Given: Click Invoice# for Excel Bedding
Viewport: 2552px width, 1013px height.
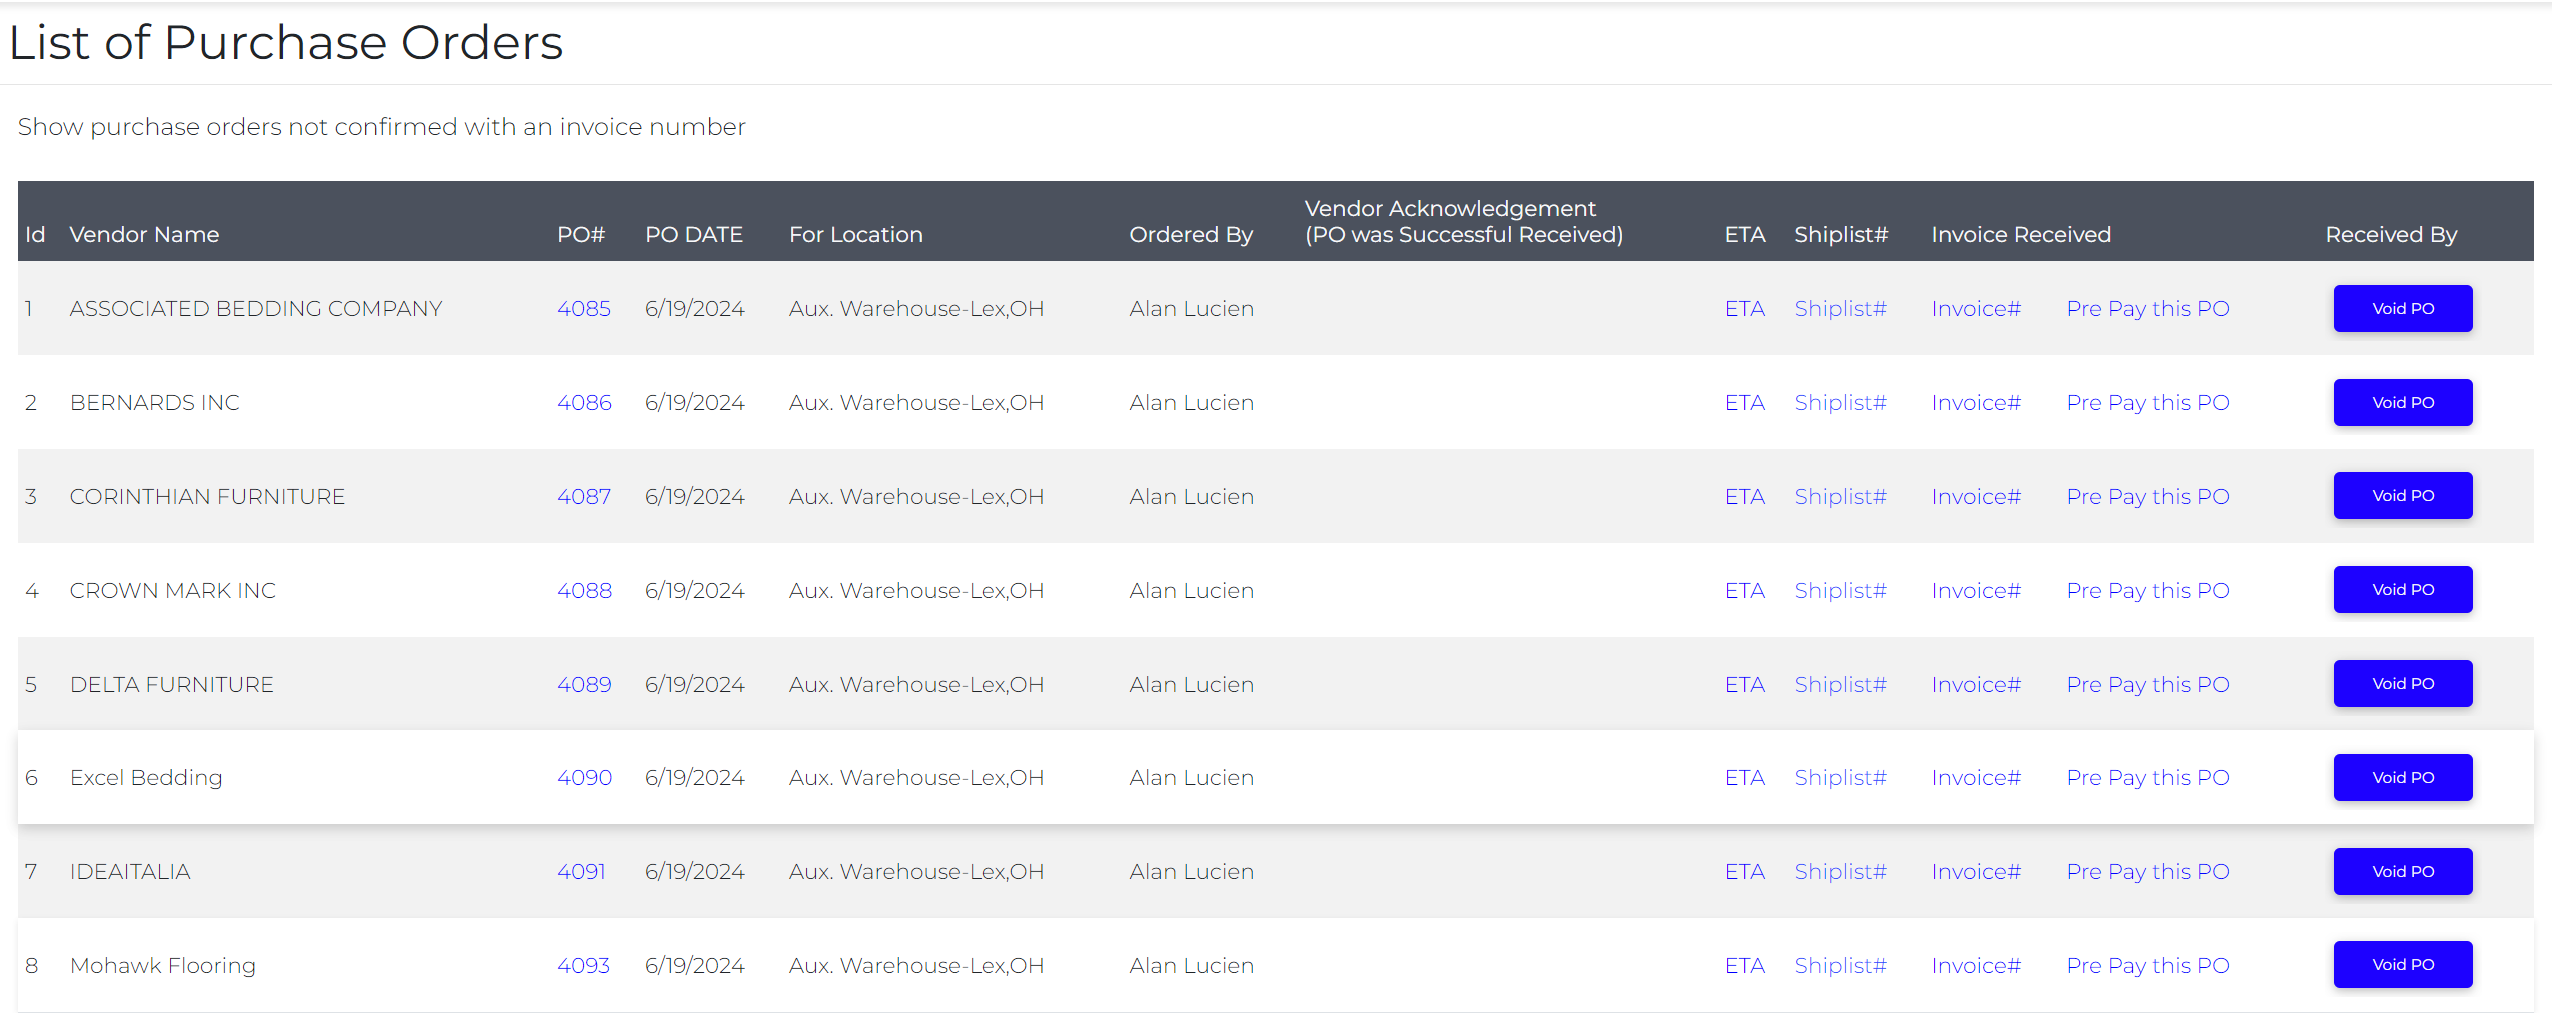Looking at the screenshot, I should click(1976, 777).
